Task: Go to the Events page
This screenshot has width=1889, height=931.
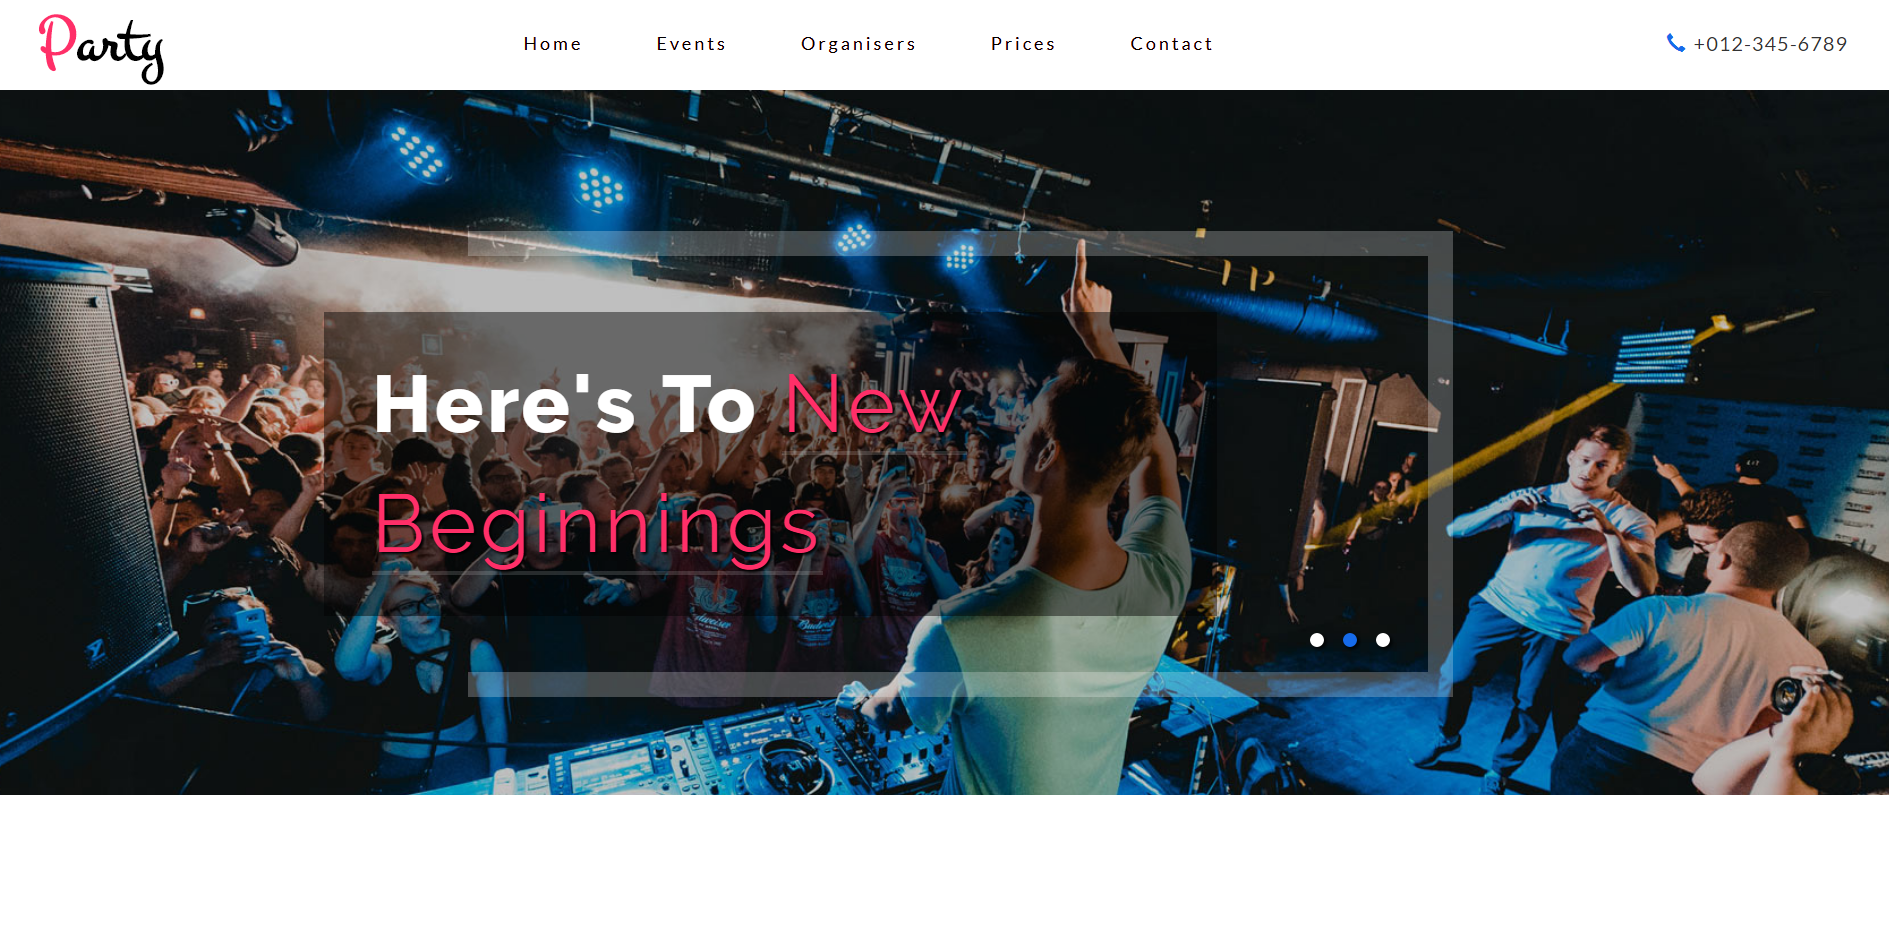Action: pyautogui.click(x=691, y=44)
